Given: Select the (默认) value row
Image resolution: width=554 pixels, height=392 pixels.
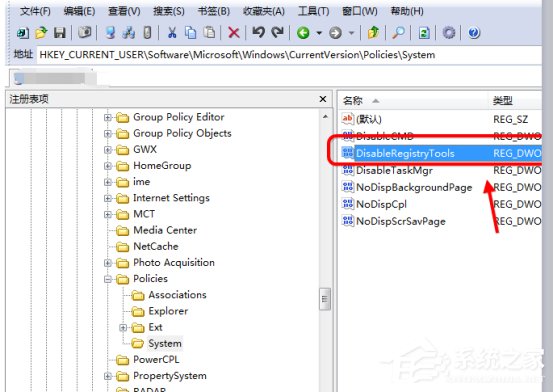Looking at the screenshot, I should pyautogui.click(x=369, y=119).
